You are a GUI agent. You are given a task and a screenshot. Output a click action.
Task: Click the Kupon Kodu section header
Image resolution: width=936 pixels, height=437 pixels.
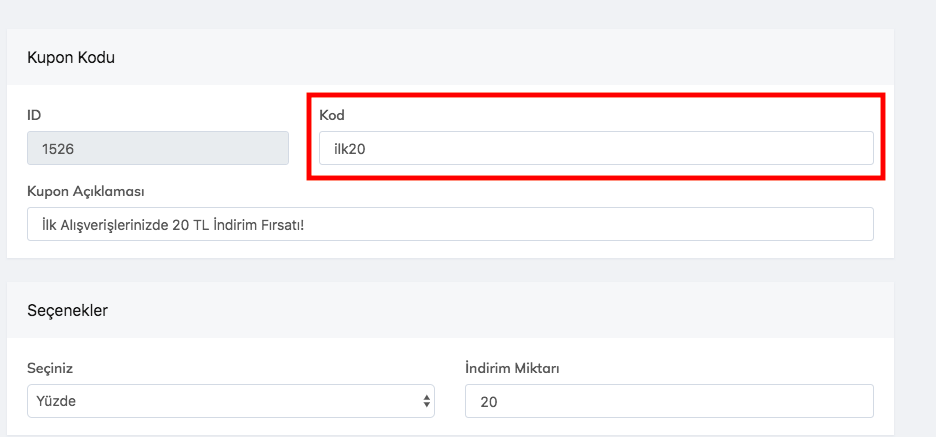pyautogui.click(x=71, y=58)
